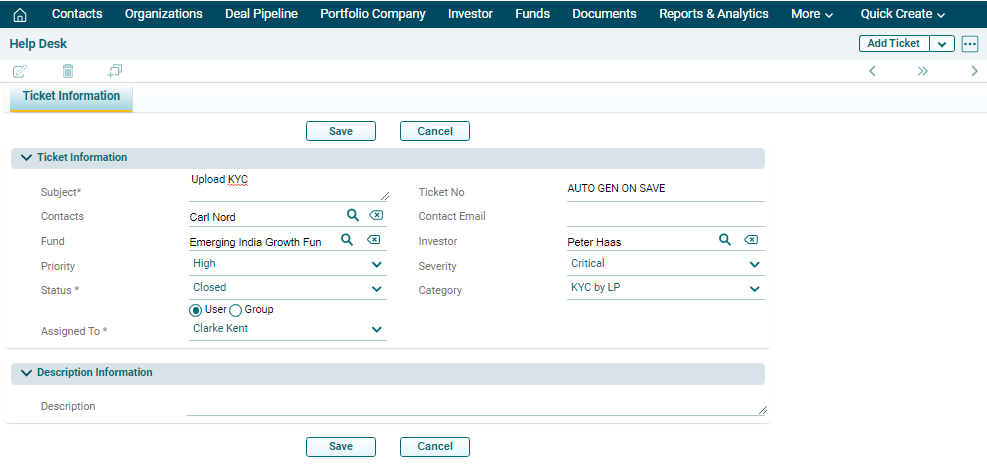987x469 pixels.
Task: Open the three-dot more options button
Action: pyautogui.click(x=970, y=44)
